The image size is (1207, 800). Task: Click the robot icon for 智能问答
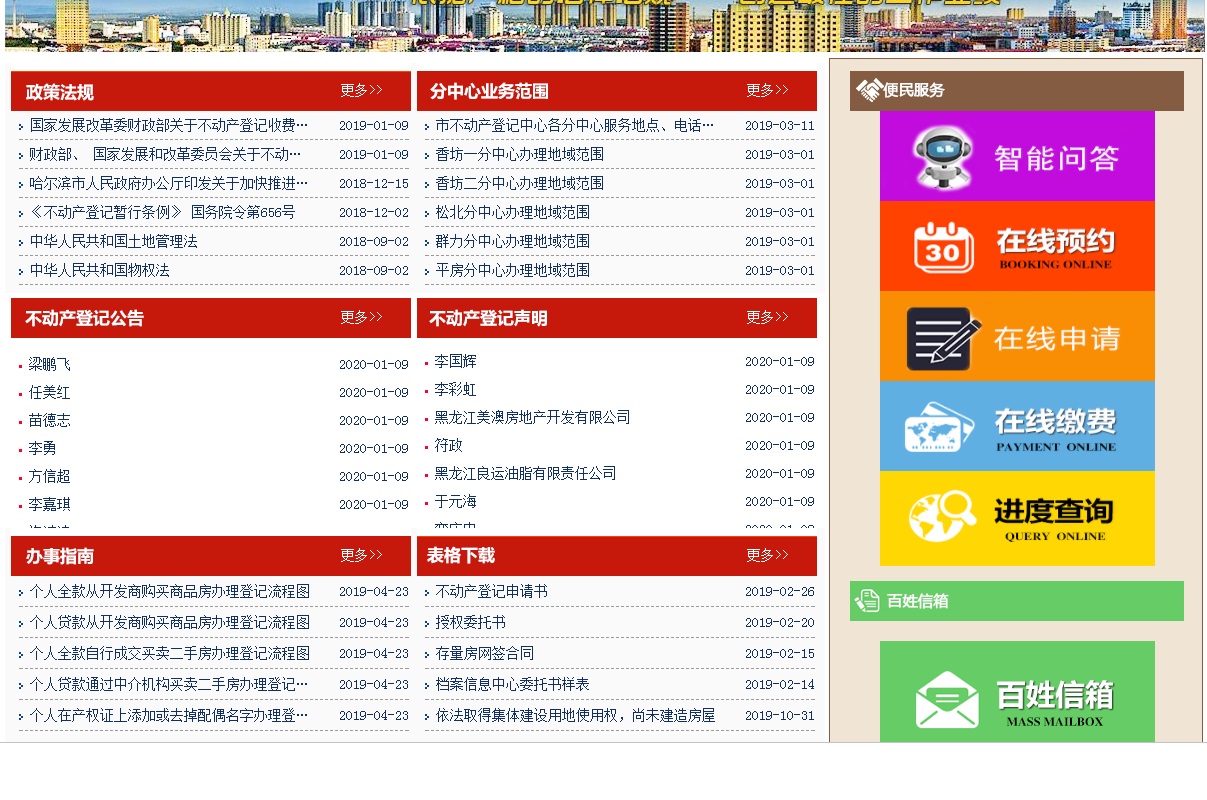click(944, 157)
